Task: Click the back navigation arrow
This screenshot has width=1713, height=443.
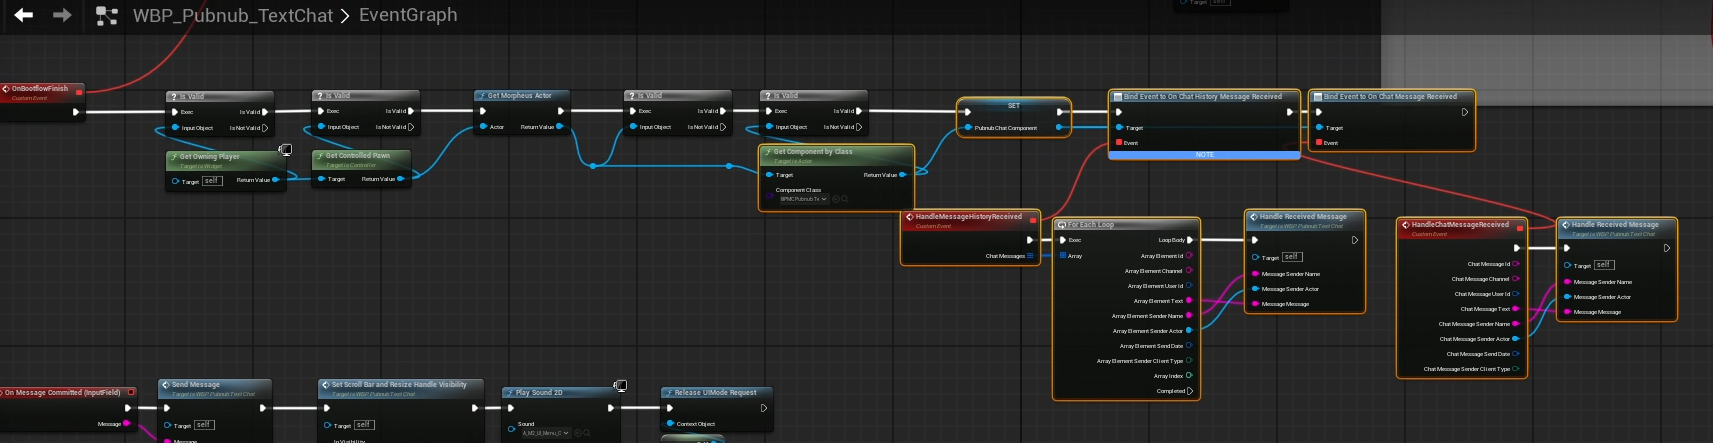Action: [24, 15]
